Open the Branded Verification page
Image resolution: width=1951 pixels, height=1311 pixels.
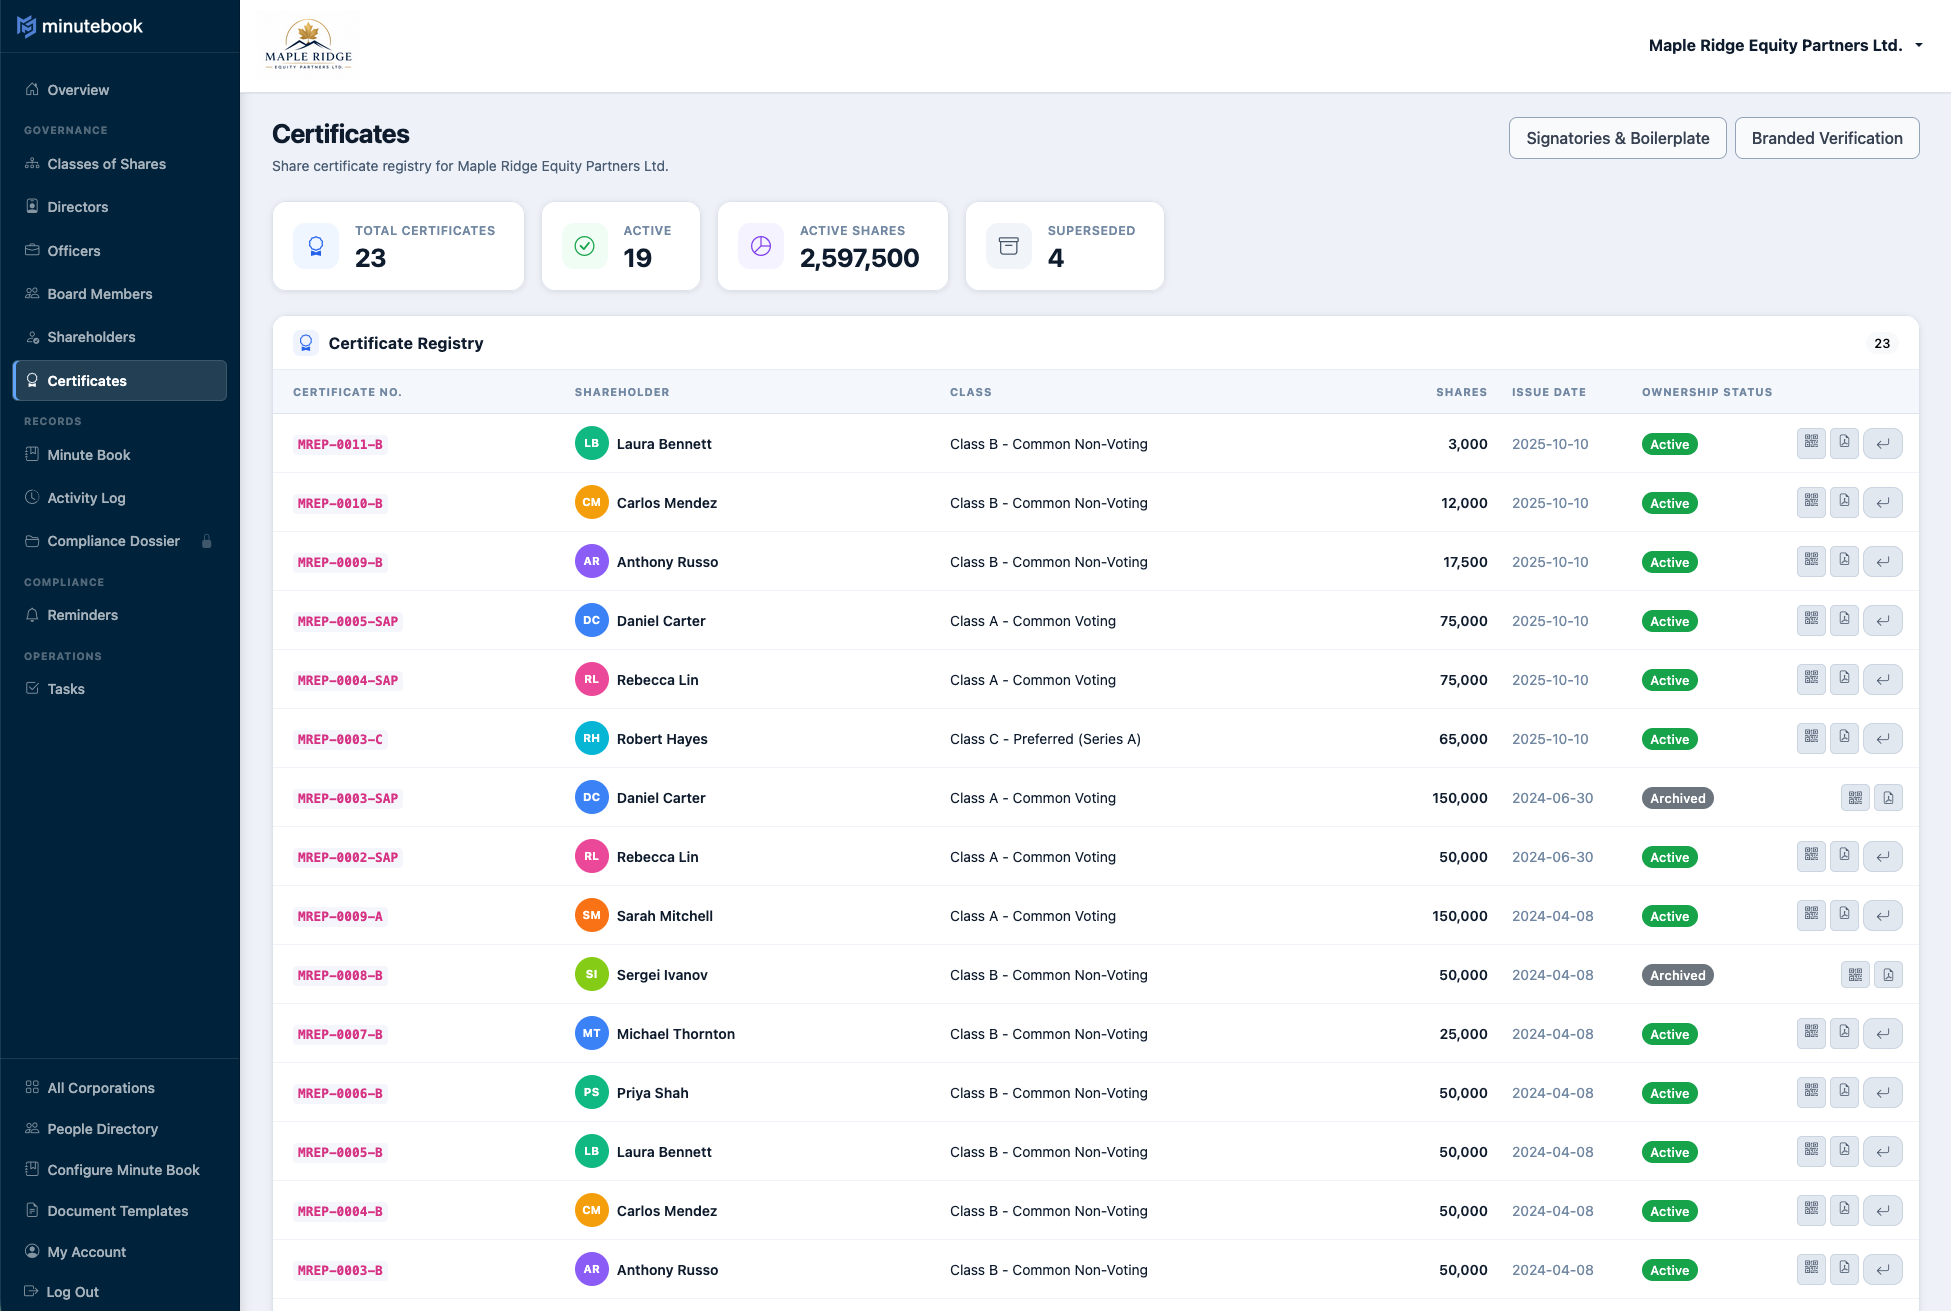coord(1826,138)
